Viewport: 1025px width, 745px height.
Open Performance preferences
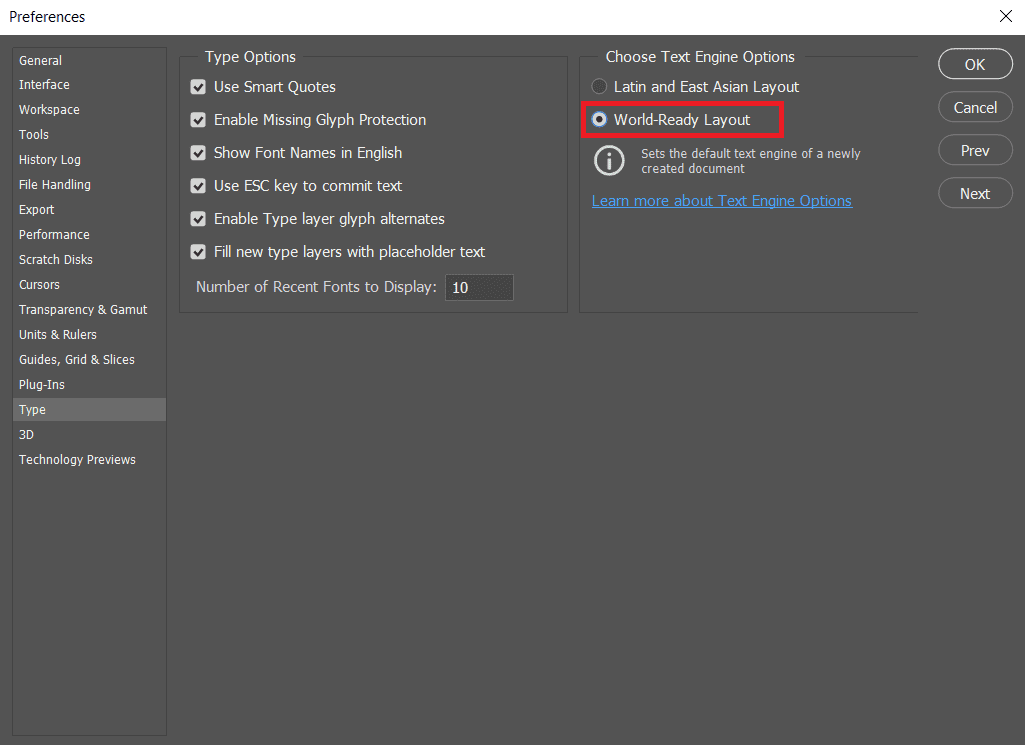pos(89,235)
